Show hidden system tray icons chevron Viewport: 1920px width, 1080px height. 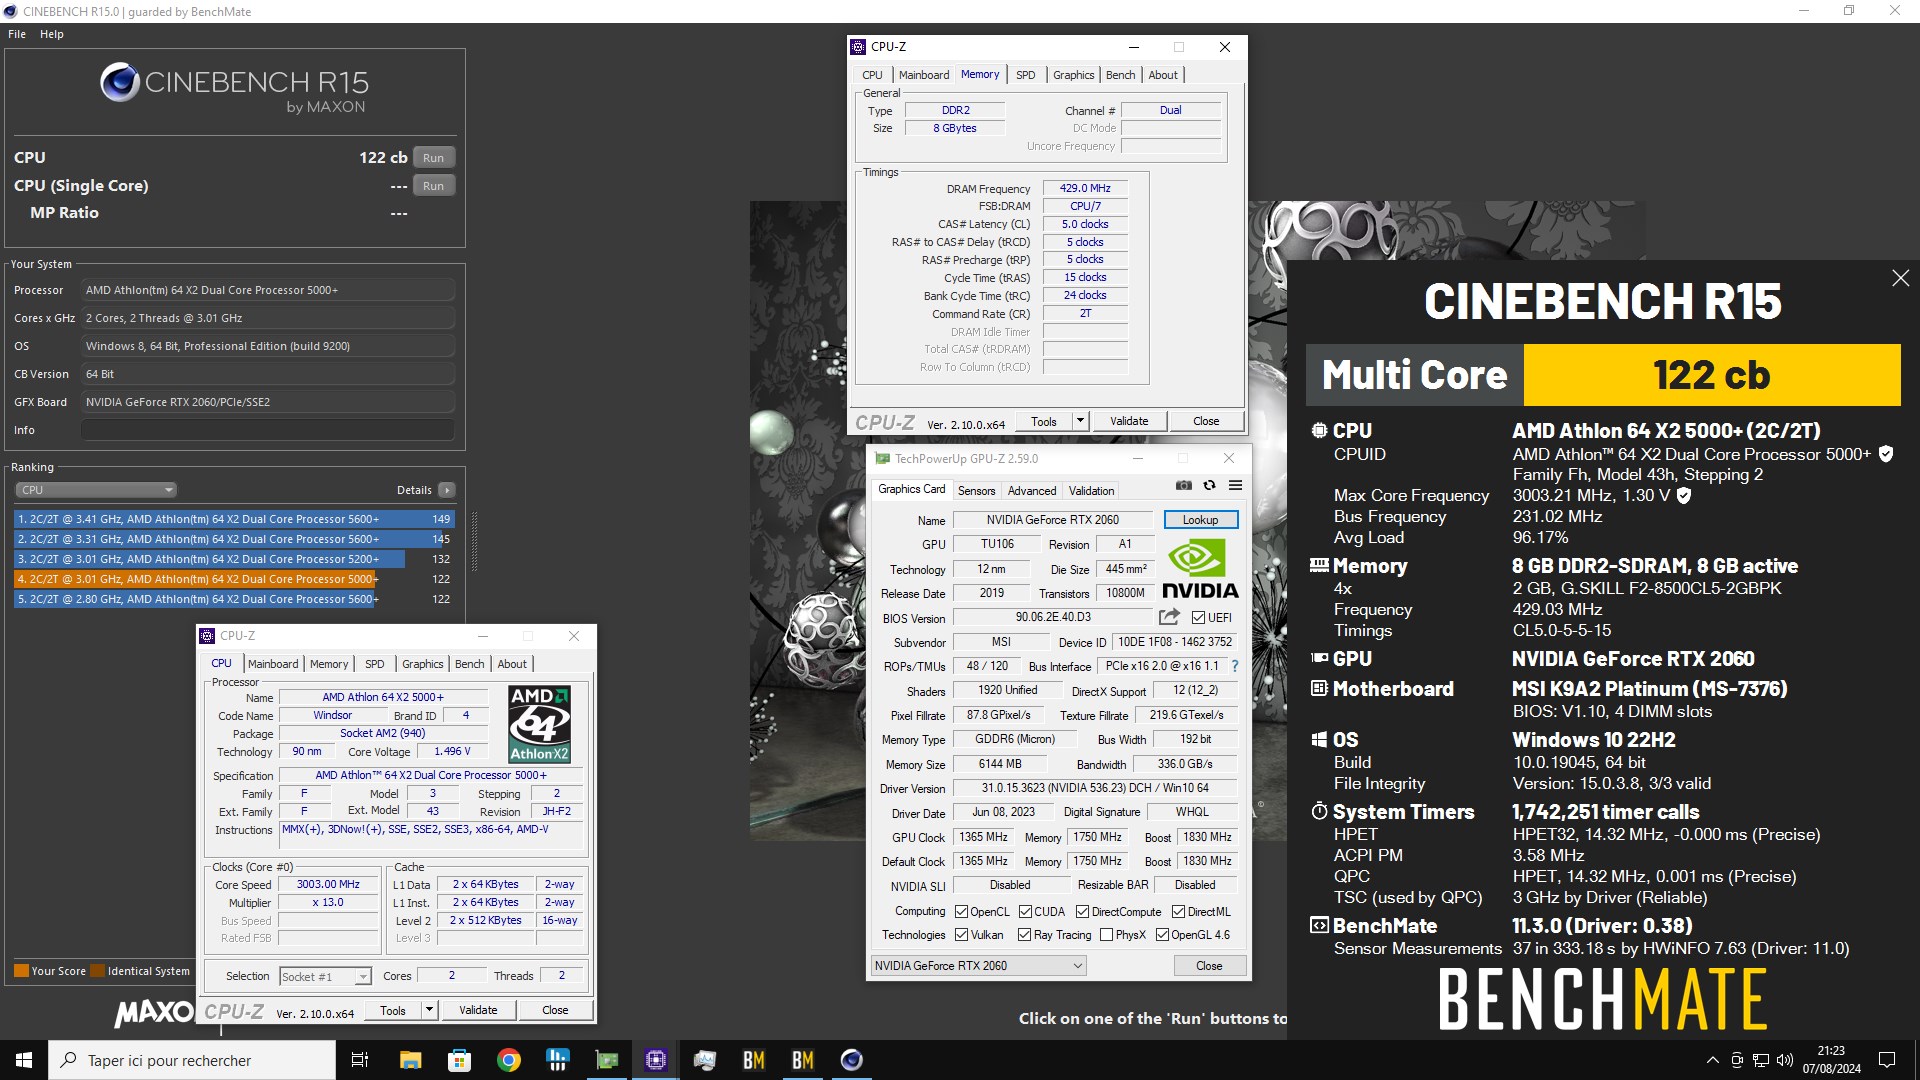pos(1712,1060)
